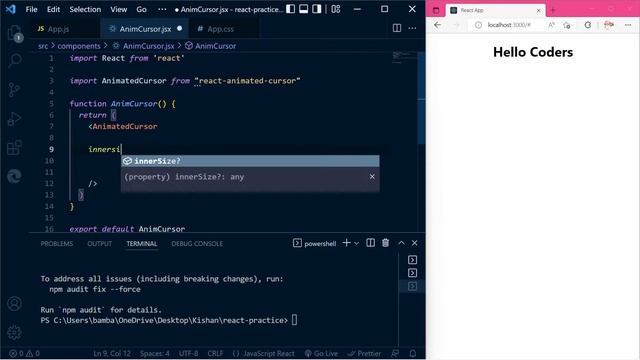Open the Search view in the activity bar
The height and width of the screenshot is (360, 640).
coord(14,60)
